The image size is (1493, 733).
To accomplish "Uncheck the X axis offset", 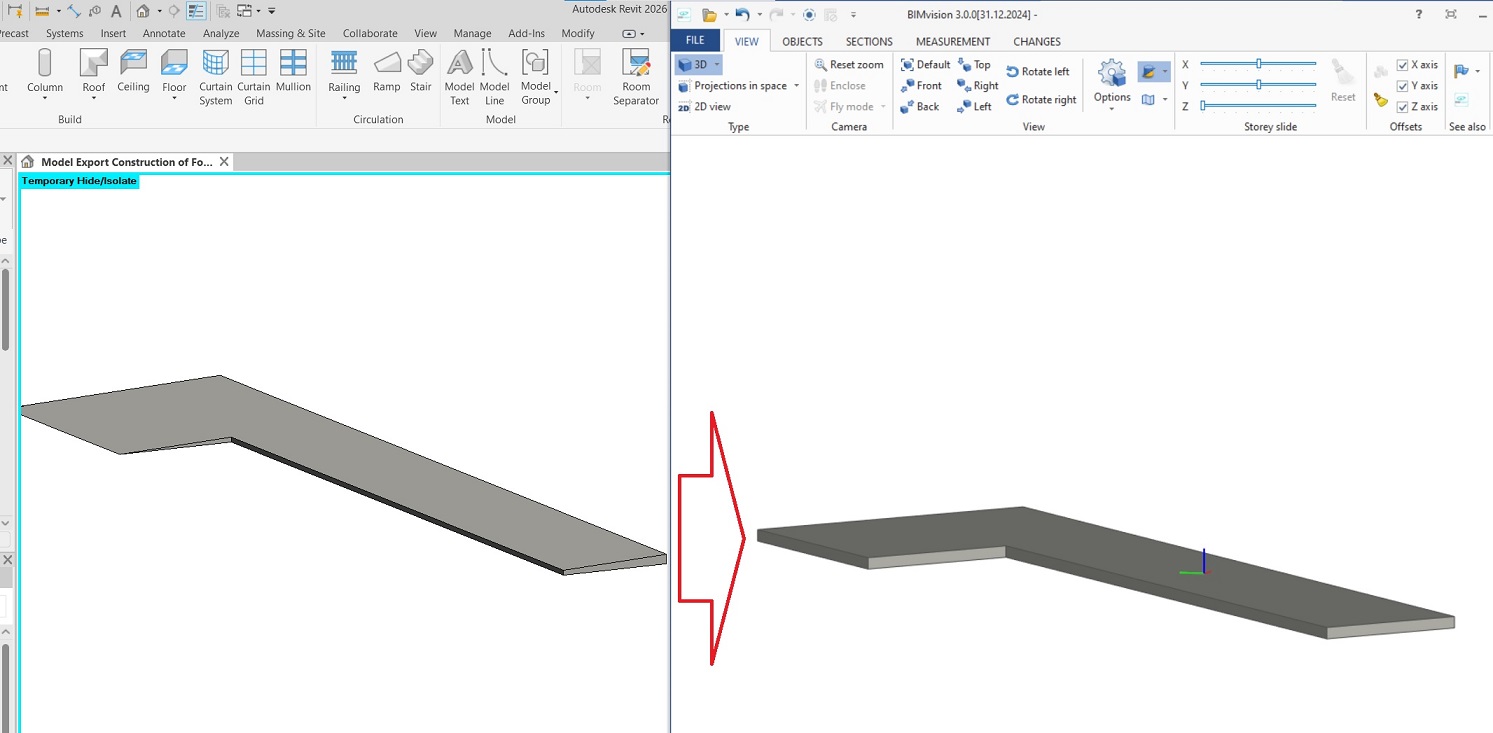I will (1404, 64).
